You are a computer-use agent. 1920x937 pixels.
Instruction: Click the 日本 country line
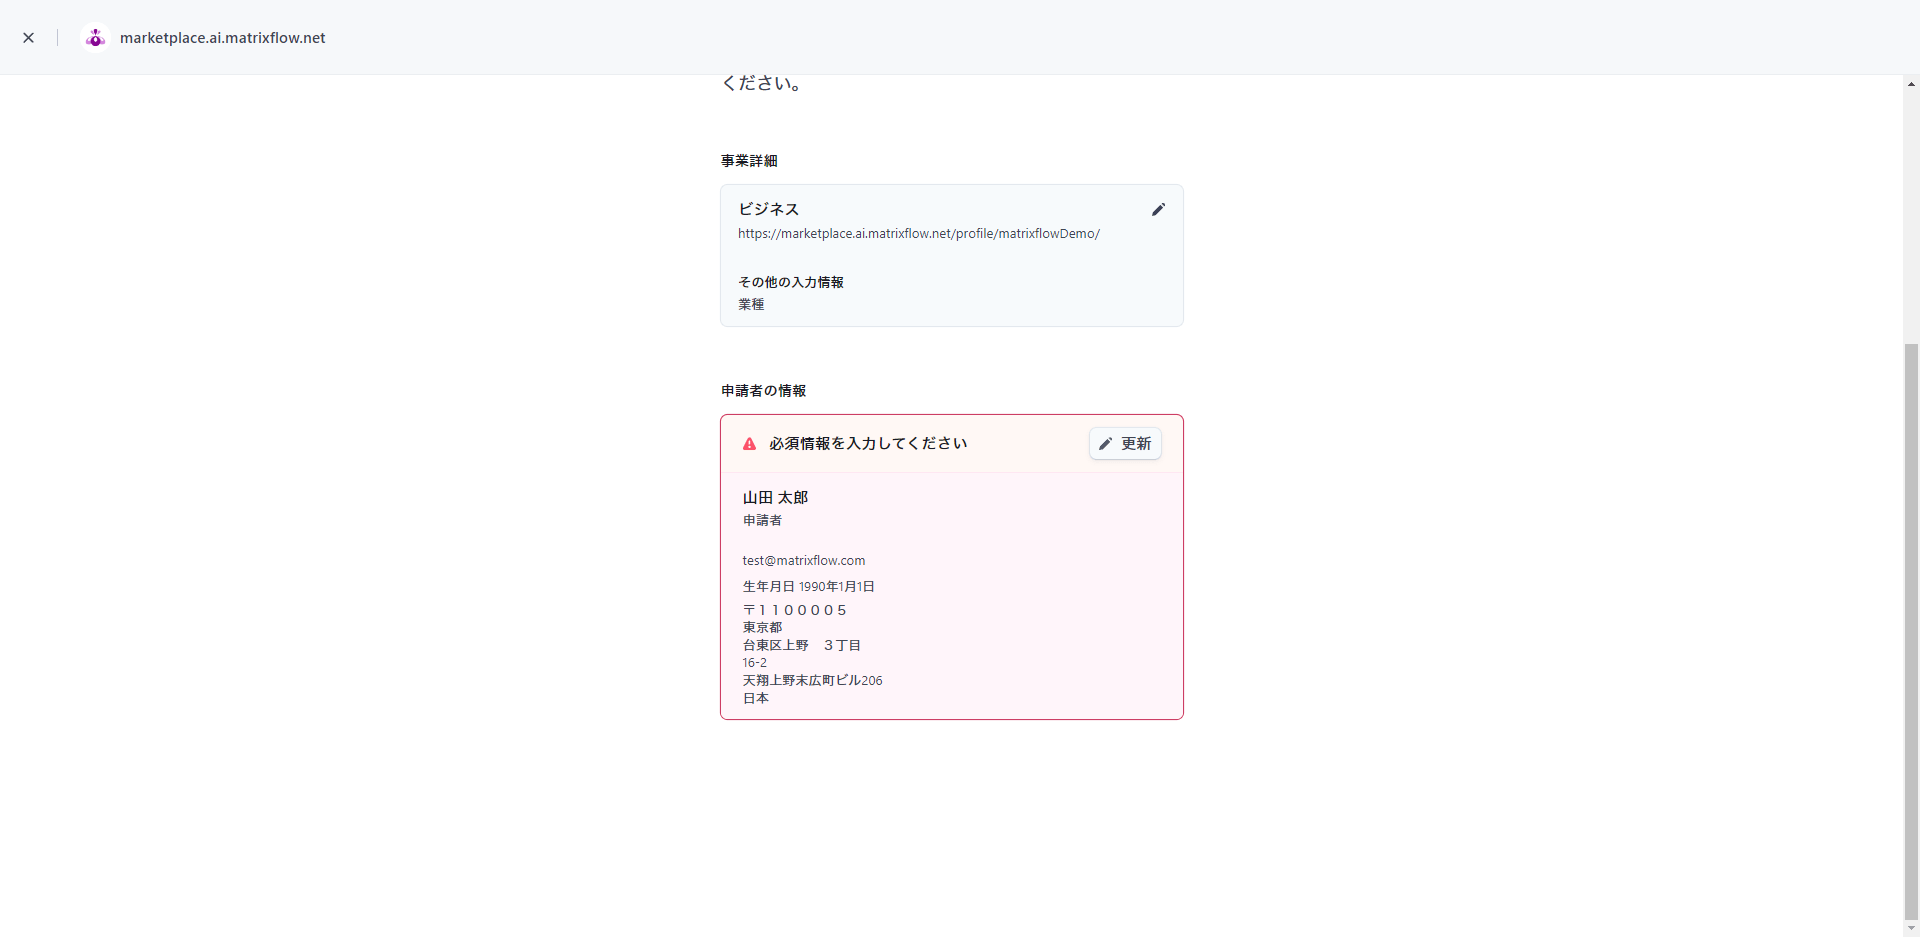(x=755, y=699)
